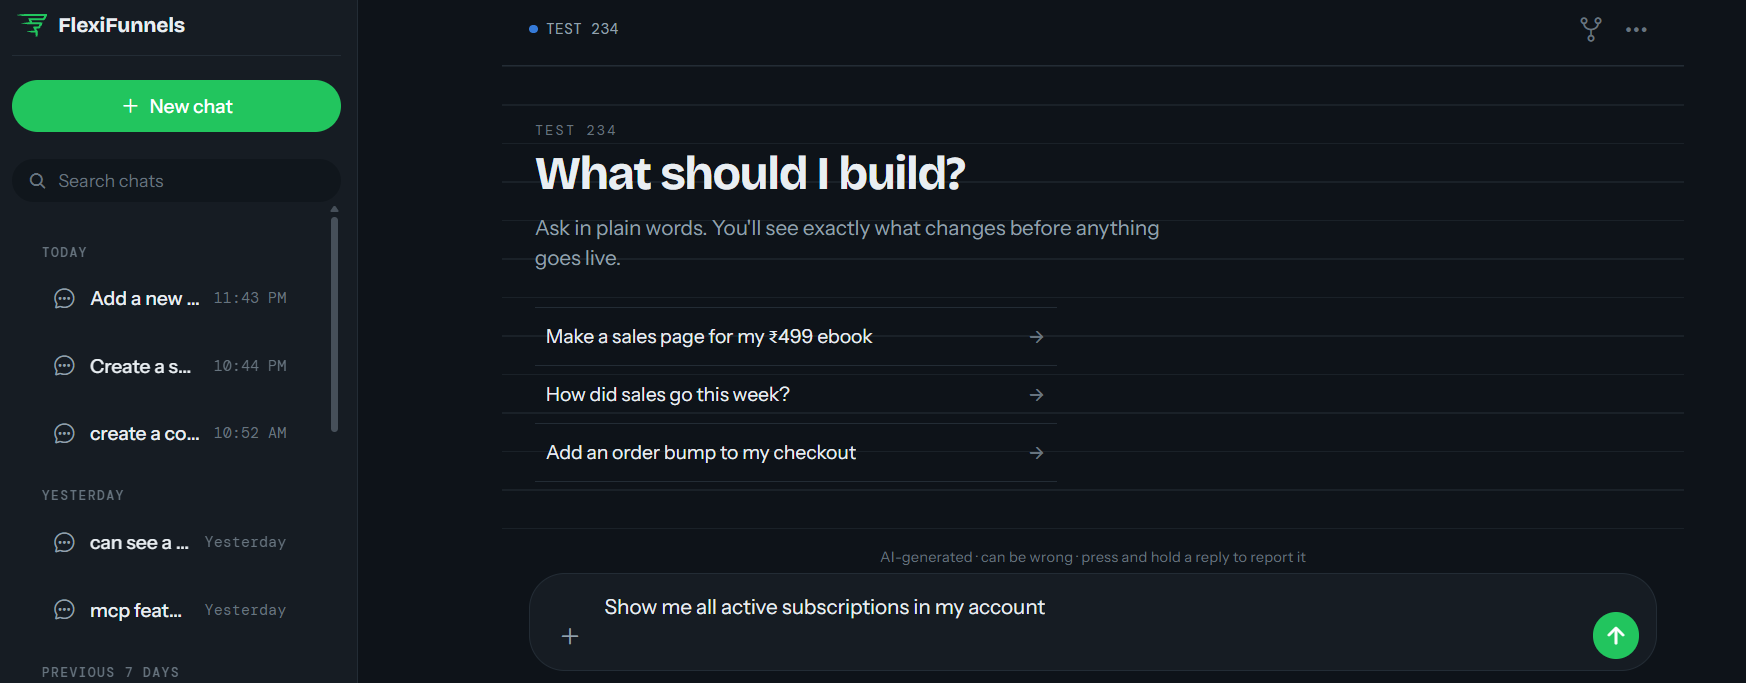1746x683 pixels.
Task: Focus the message input text box
Action: point(1090,608)
